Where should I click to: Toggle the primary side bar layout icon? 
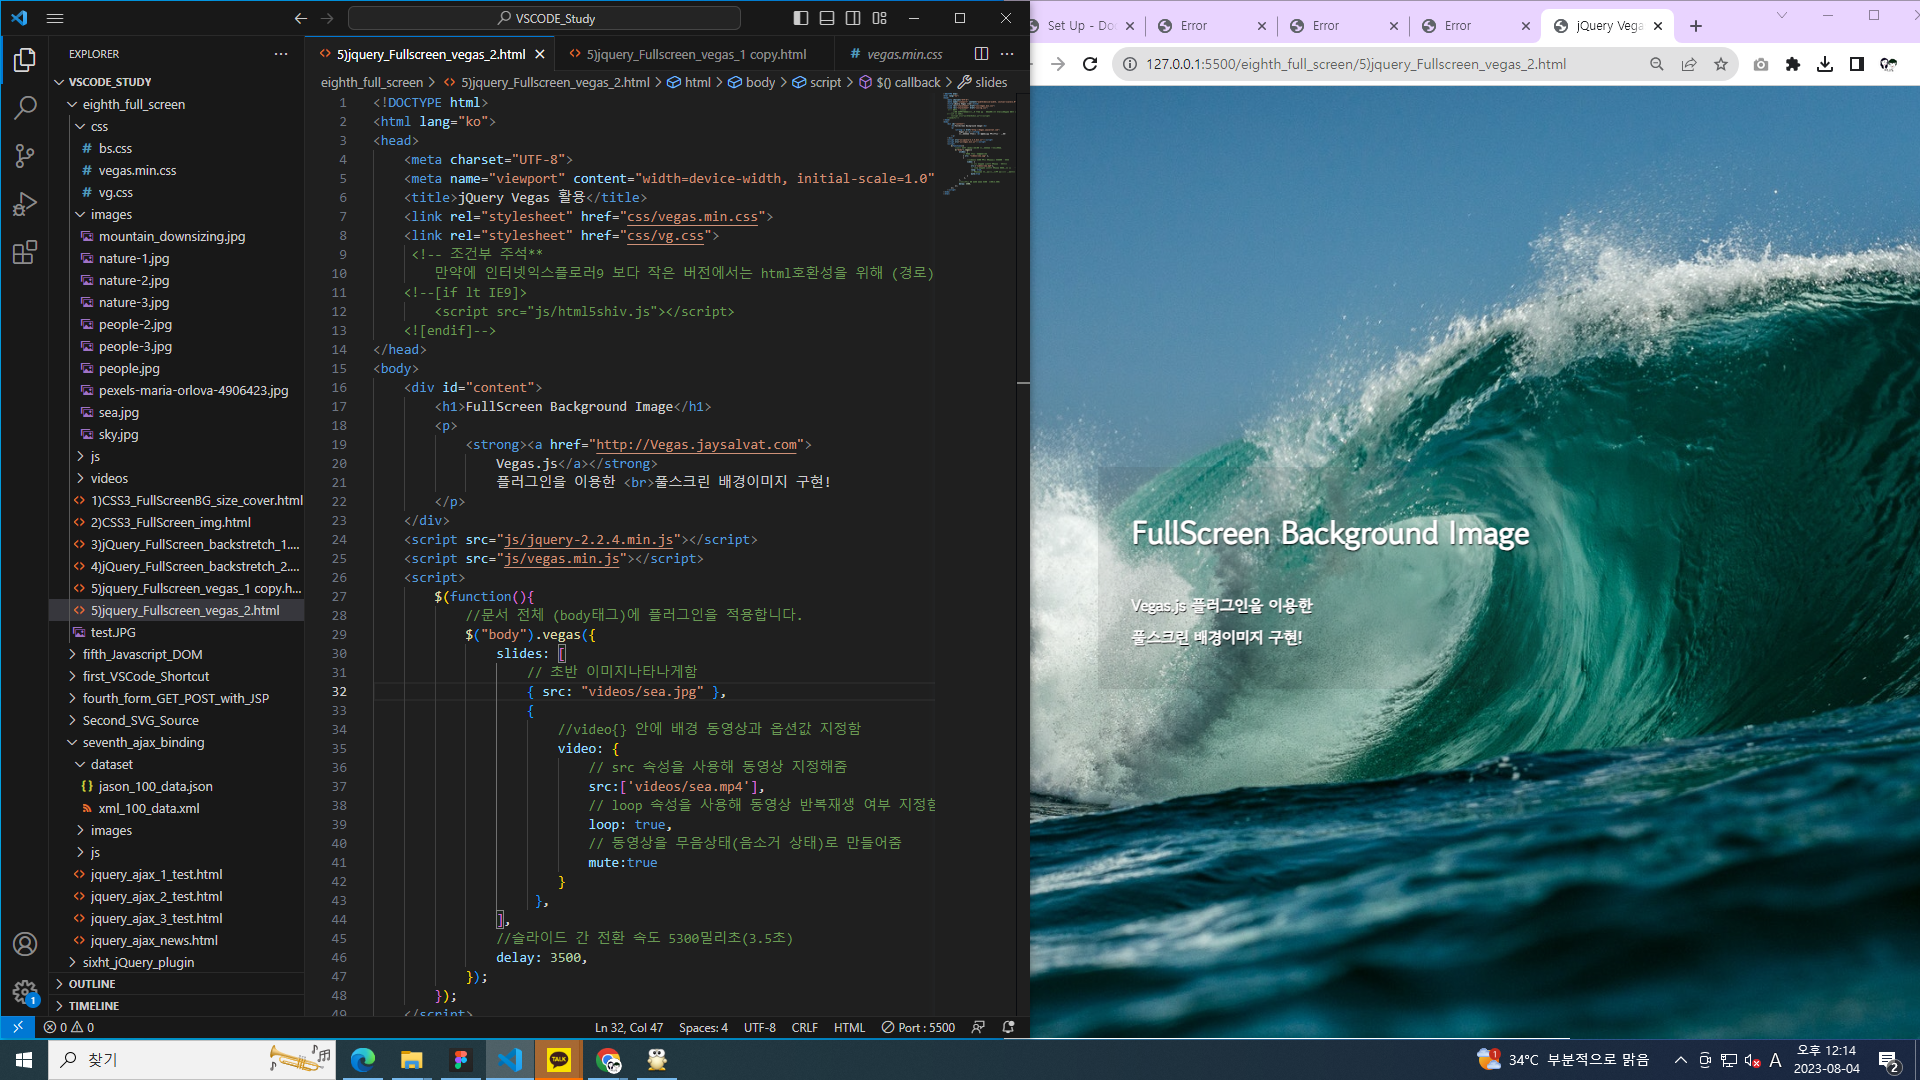(801, 18)
